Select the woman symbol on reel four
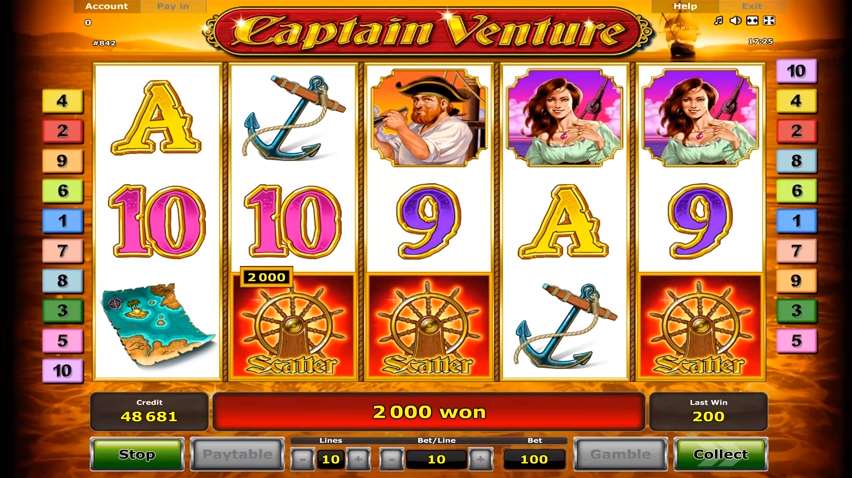This screenshot has height=478, width=852. [564, 117]
